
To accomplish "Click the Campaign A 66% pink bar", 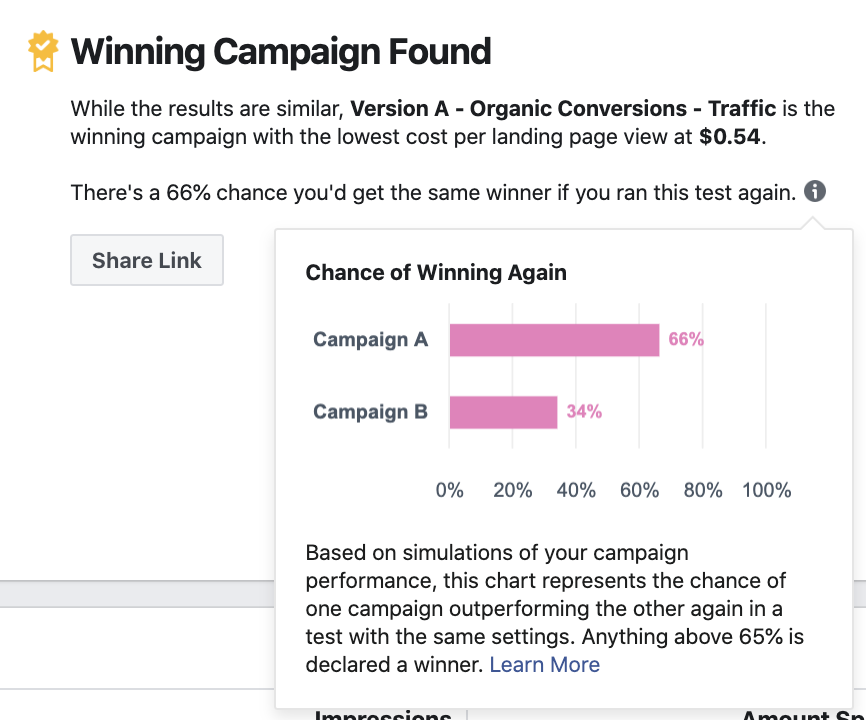I will (555, 340).
